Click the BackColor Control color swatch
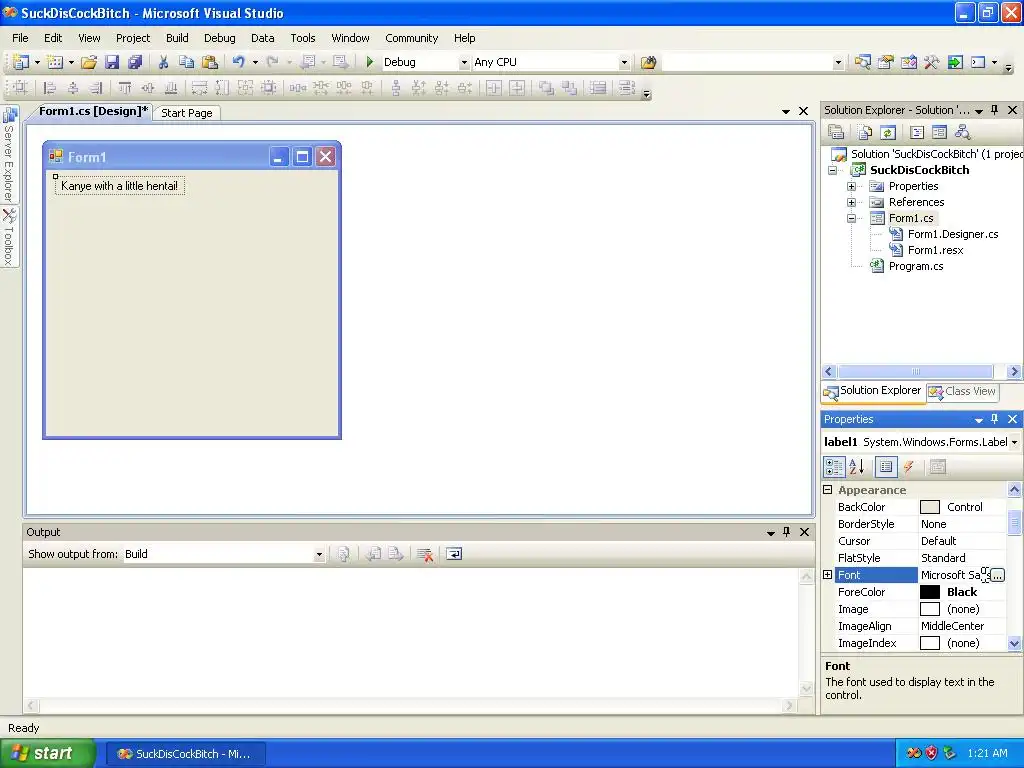The height and width of the screenshot is (768, 1024). [x=929, y=507]
